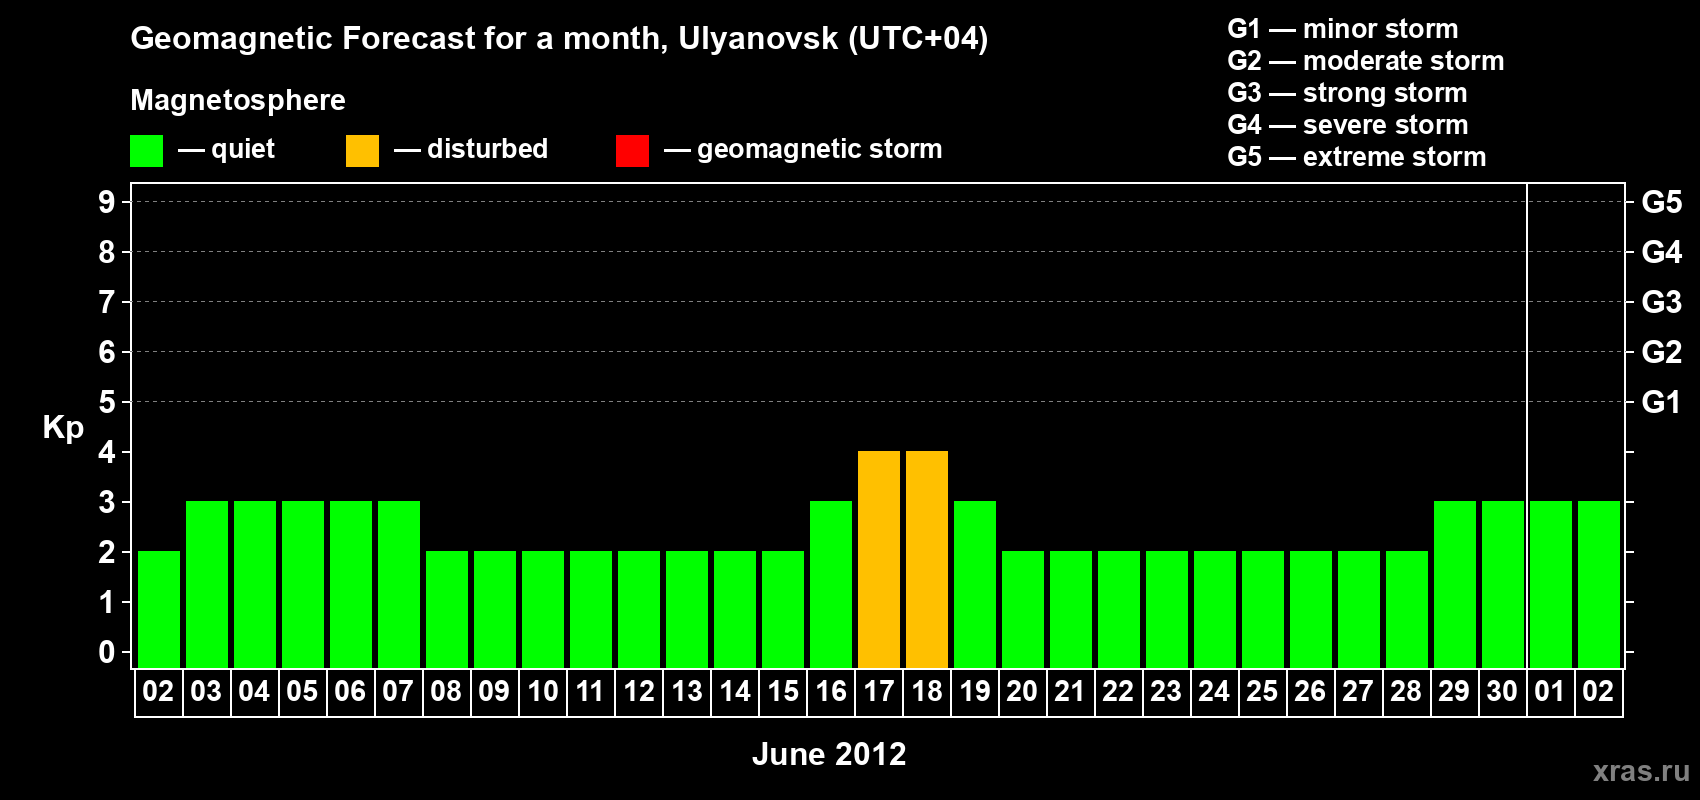Click date label 25 on the axis
Viewport: 1700px width, 800px height.
(1262, 692)
